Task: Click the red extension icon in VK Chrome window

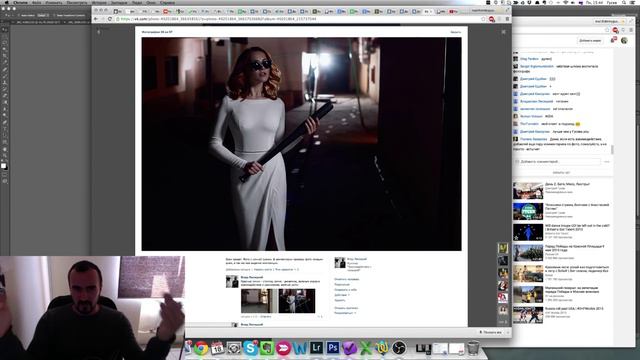Action: pos(492,19)
